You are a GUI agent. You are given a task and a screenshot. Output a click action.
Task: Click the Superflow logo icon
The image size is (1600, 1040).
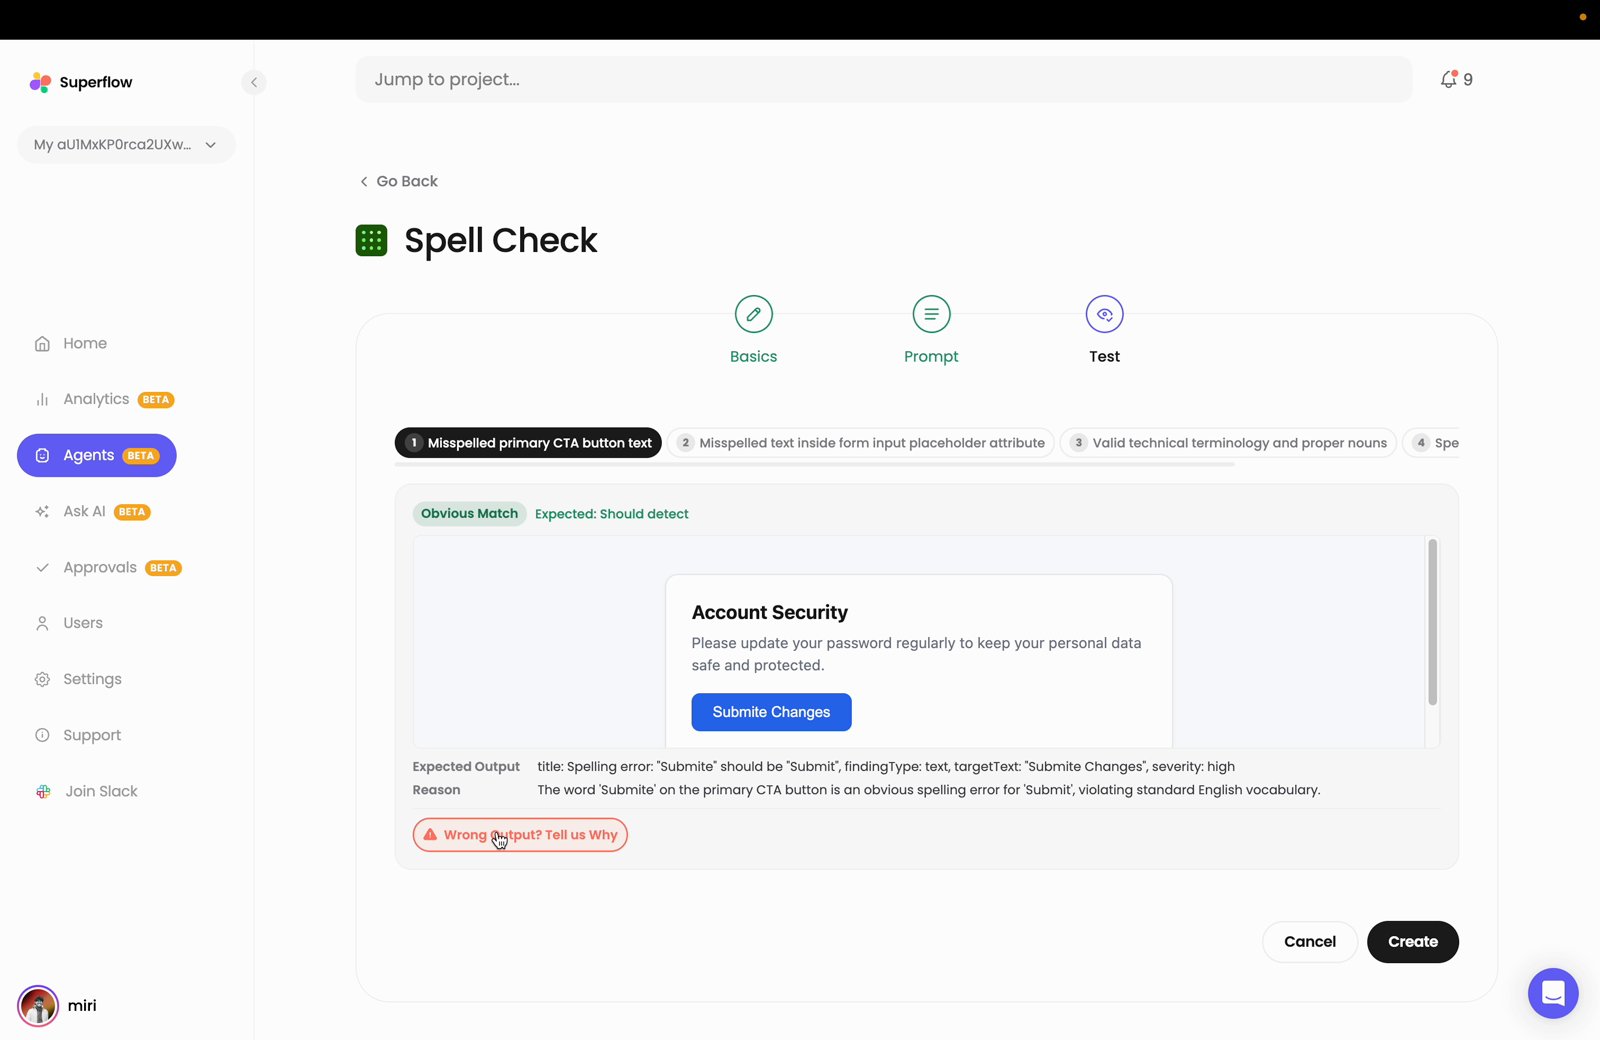(40, 82)
